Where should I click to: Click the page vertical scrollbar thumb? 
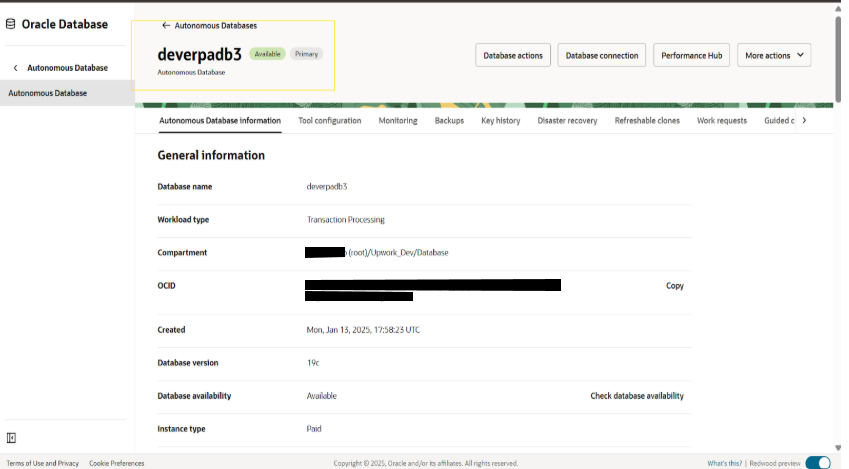[838, 60]
